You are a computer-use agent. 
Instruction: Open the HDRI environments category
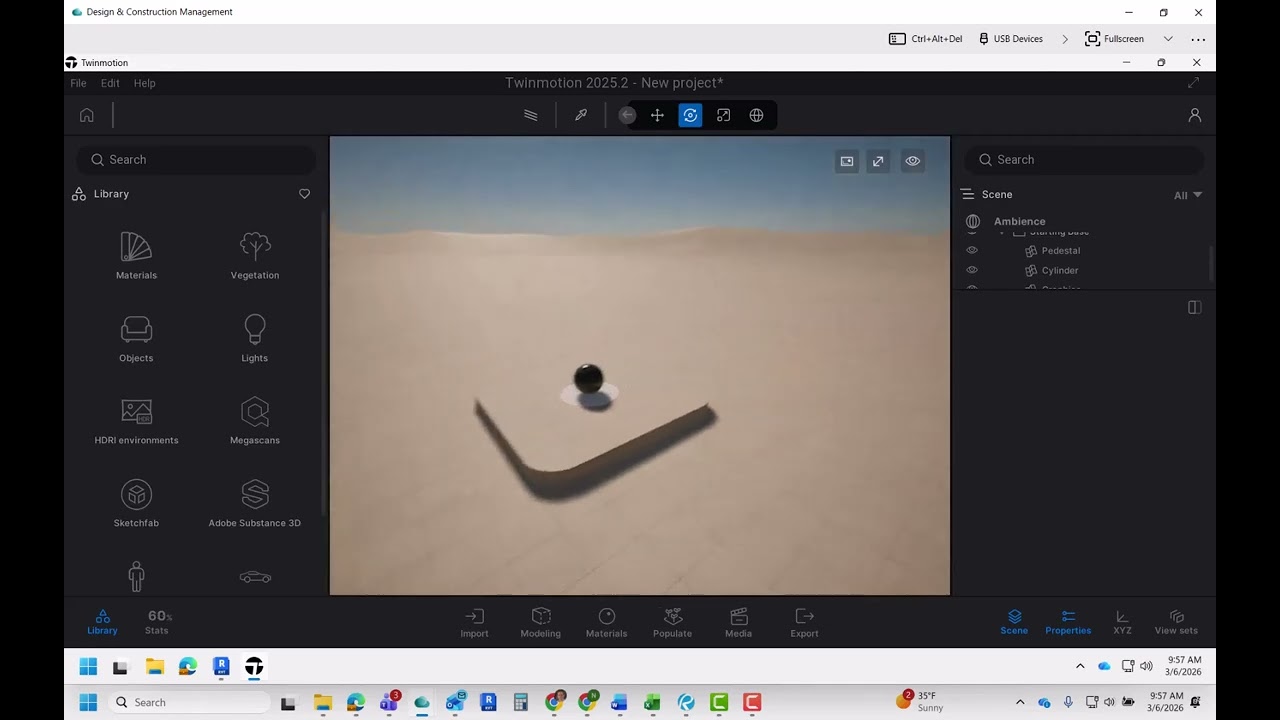(136, 421)
